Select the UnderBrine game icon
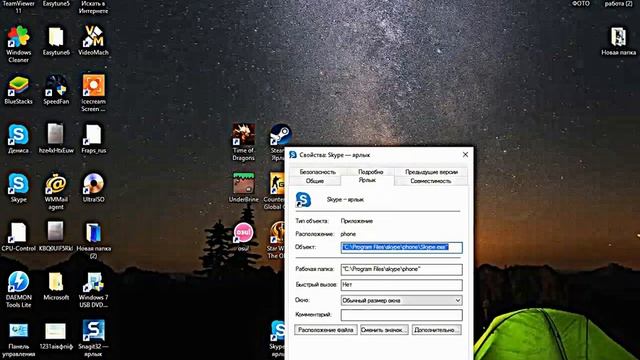This screenshot has height=360, width=640. point(244,183)
